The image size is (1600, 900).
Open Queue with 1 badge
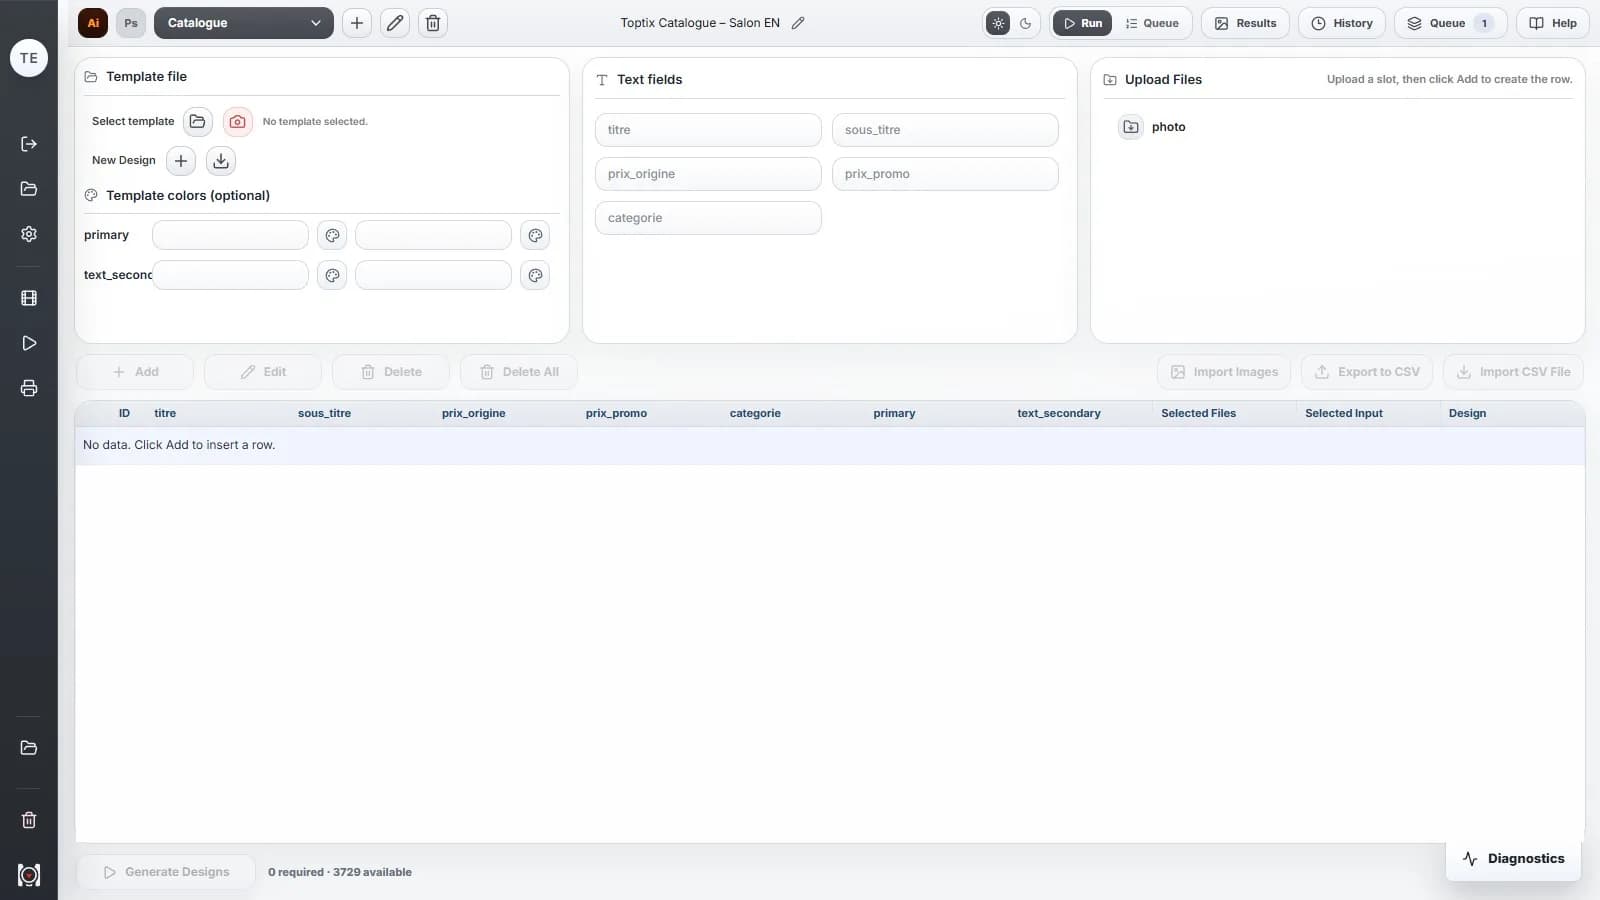pos(1450,23)
